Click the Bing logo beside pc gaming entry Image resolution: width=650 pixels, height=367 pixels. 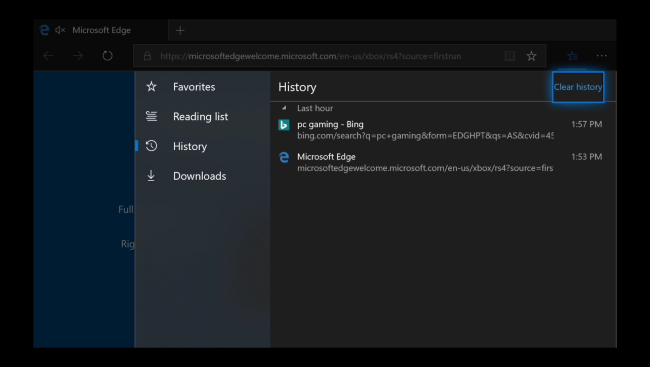click(284, 124)
